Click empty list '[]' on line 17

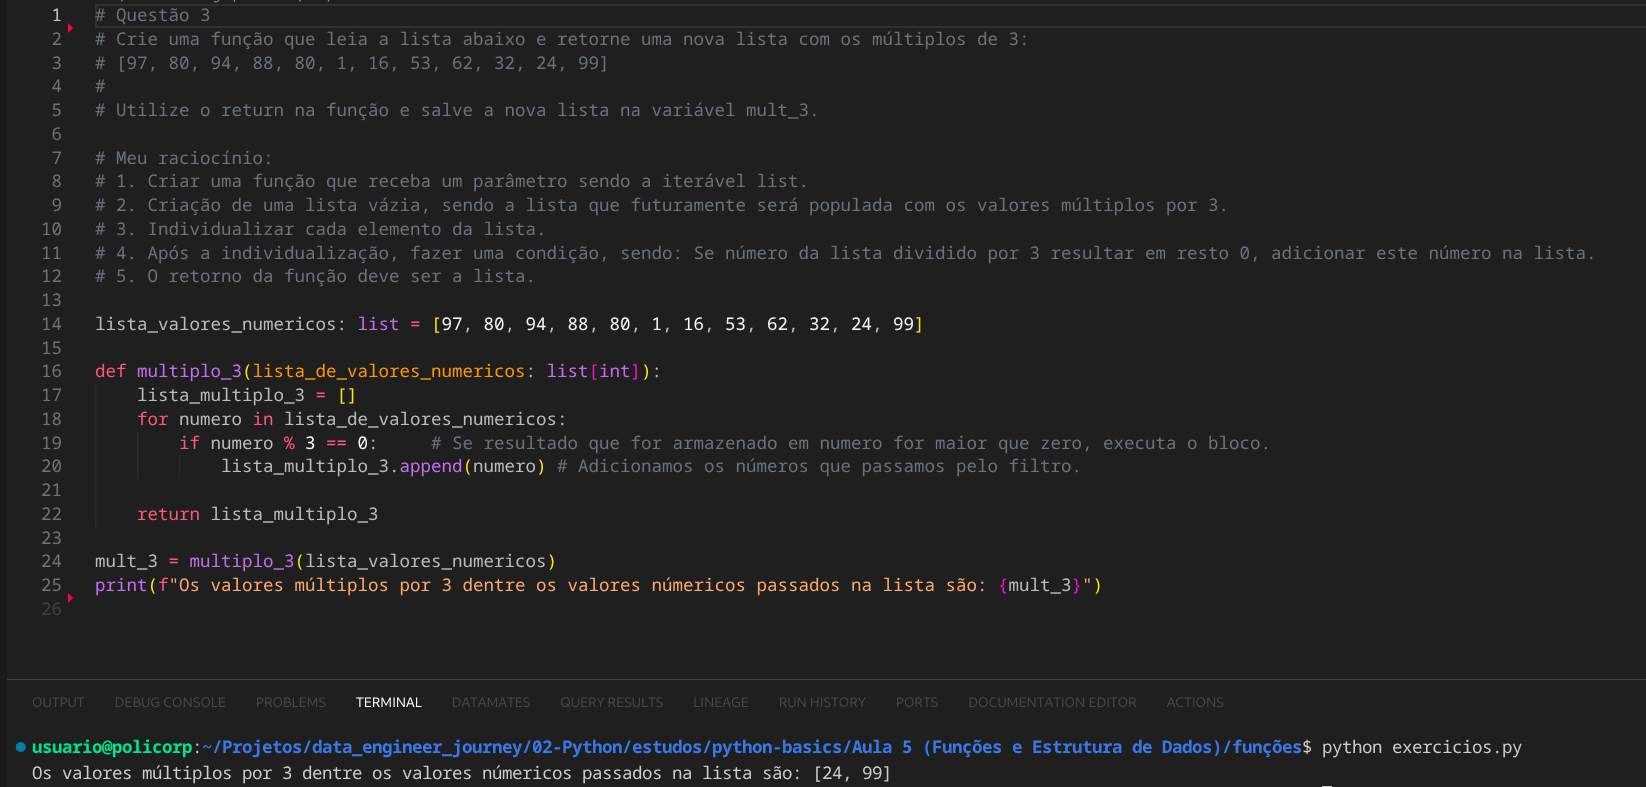click(347, 395)
